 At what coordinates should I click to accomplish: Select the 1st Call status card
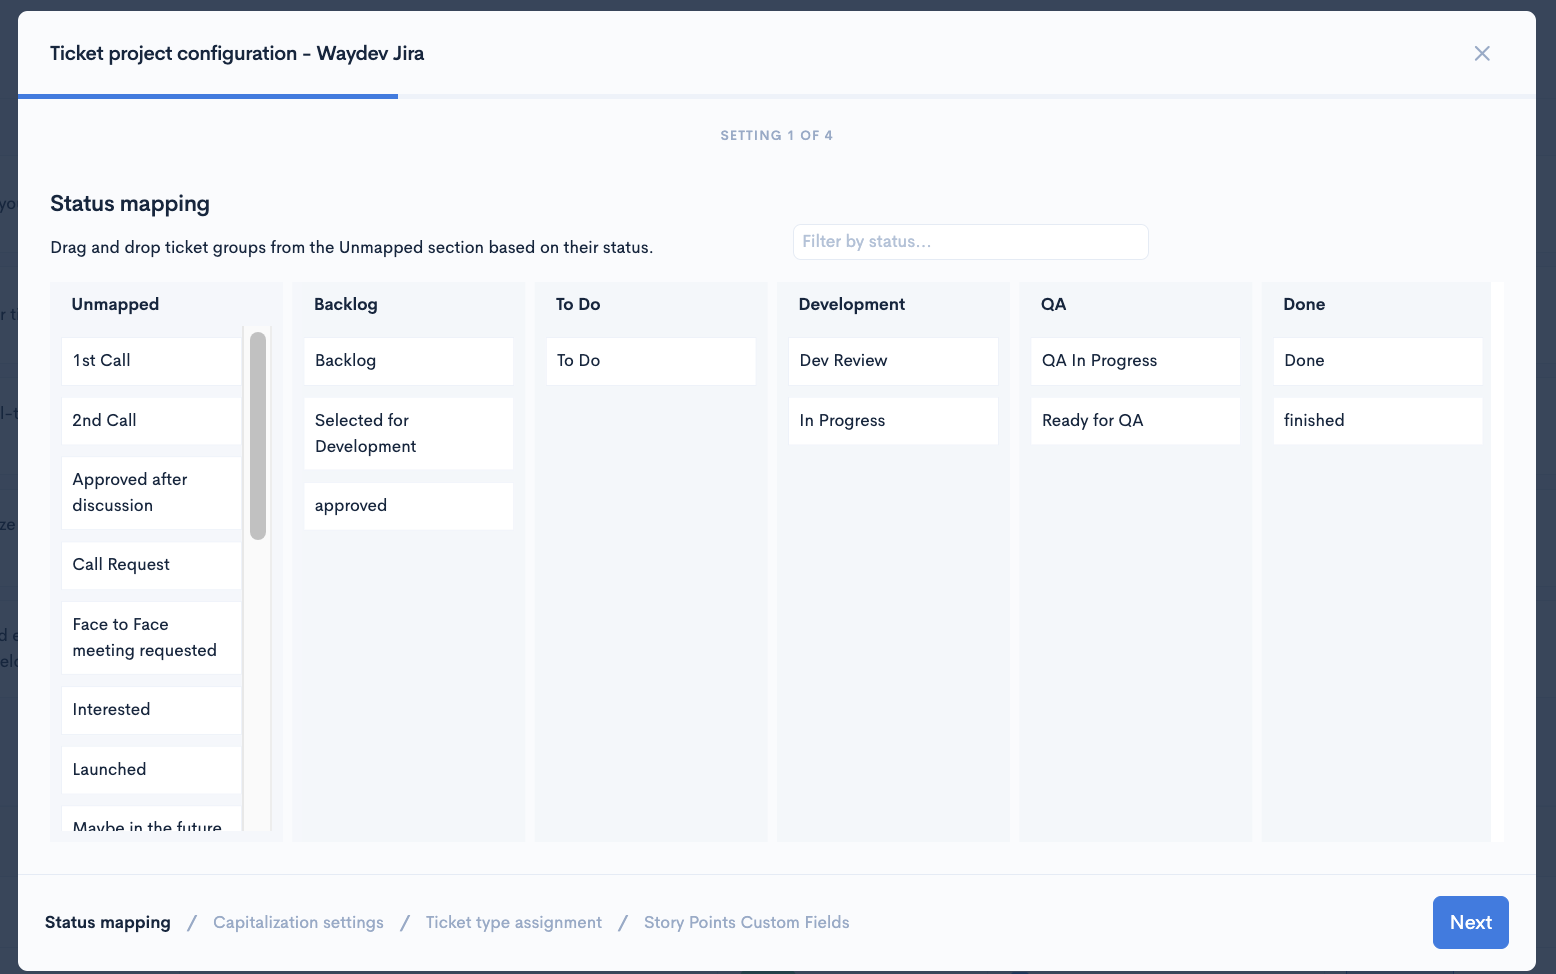(x=151, y=361)
